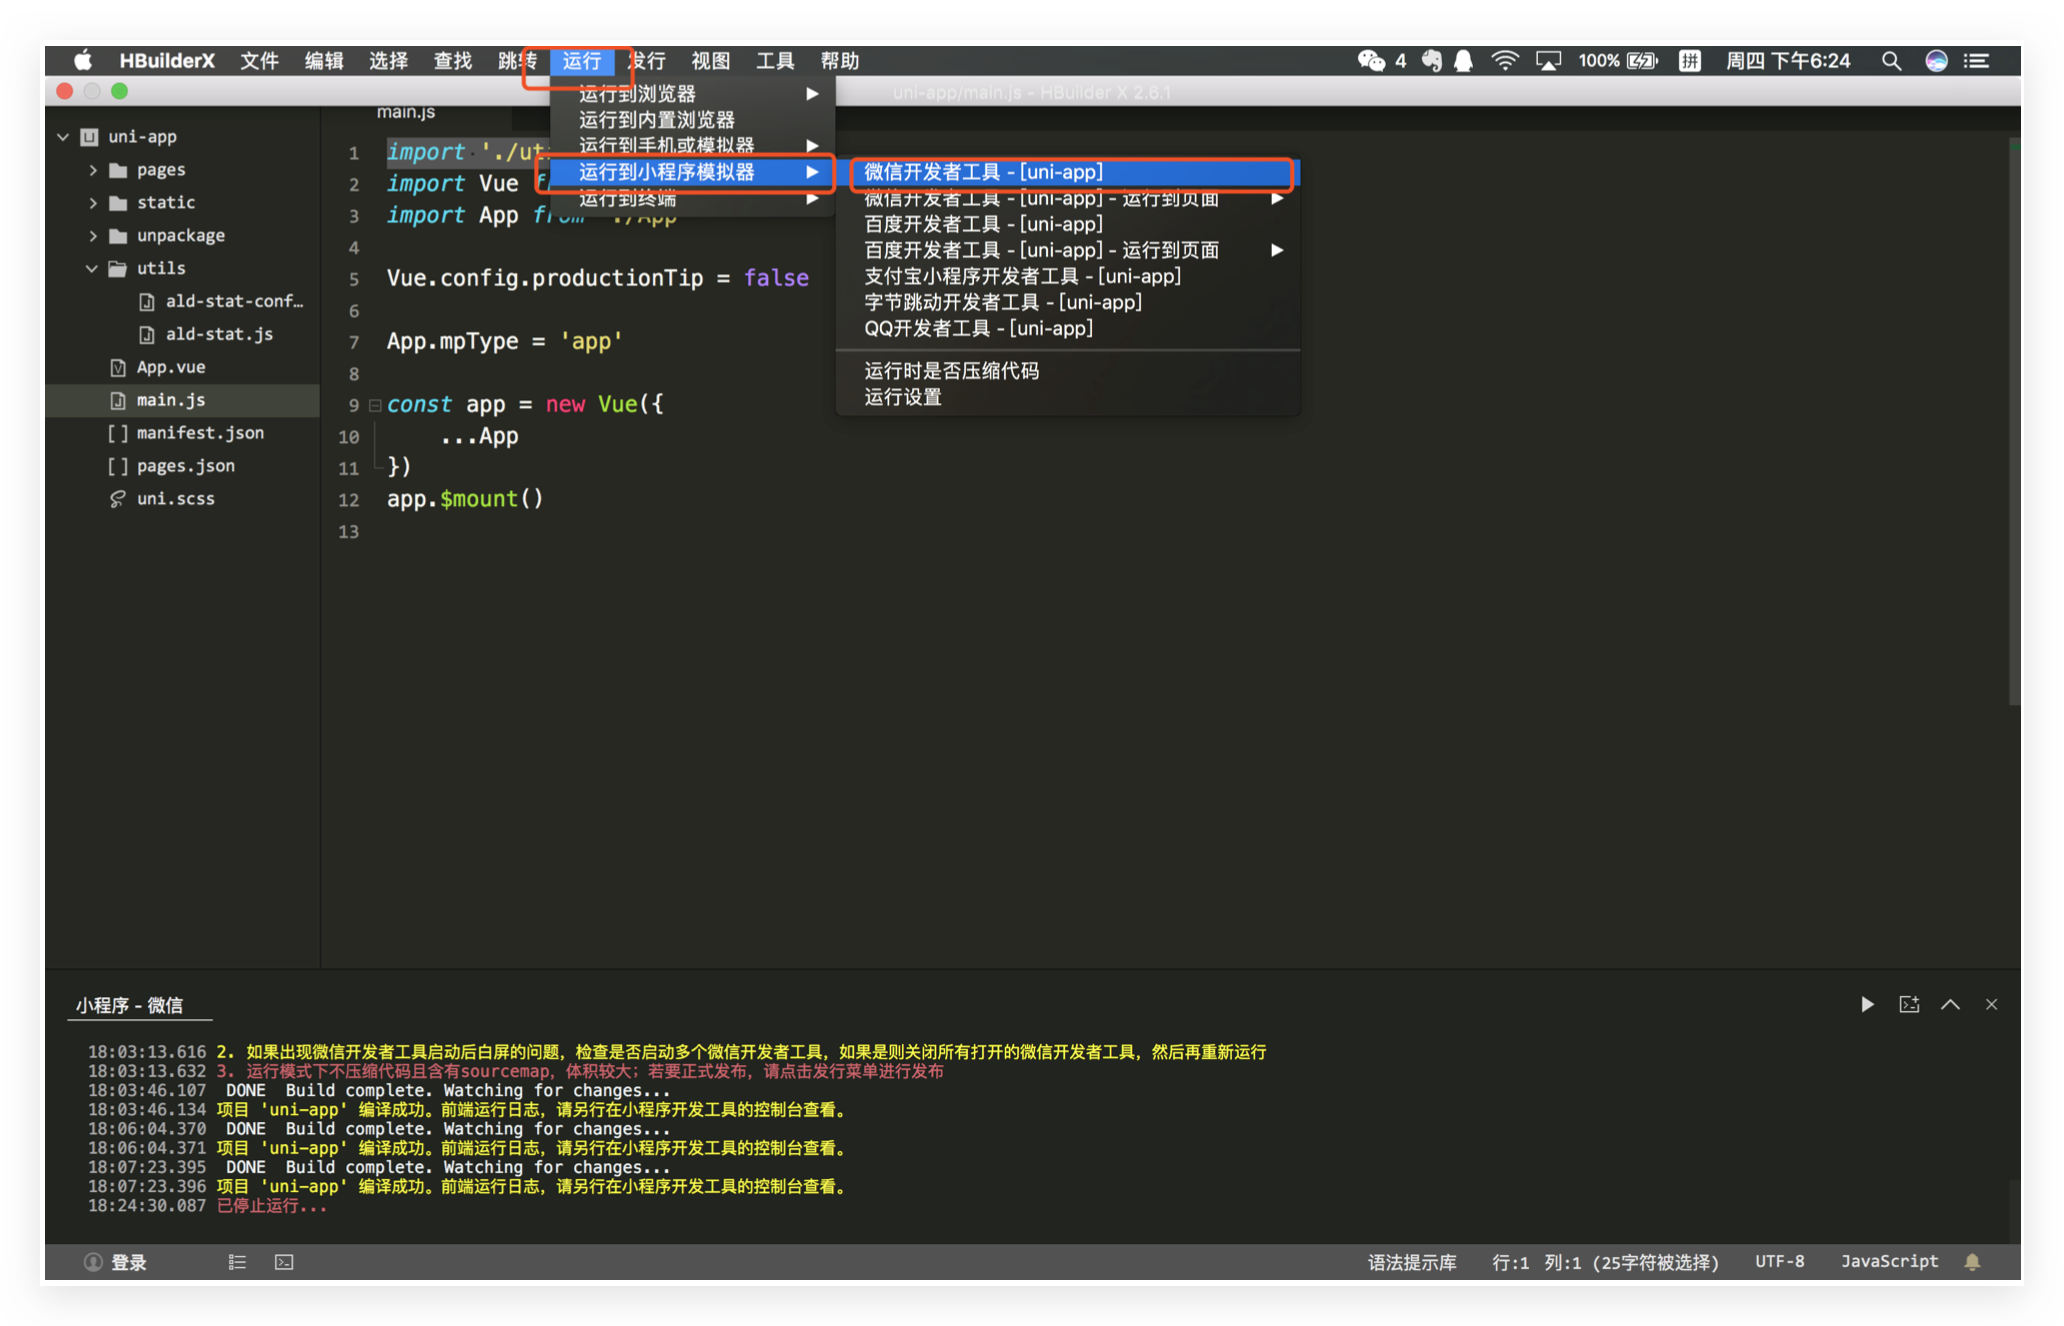Open the AirPlay display menu

pos(1548,61)
